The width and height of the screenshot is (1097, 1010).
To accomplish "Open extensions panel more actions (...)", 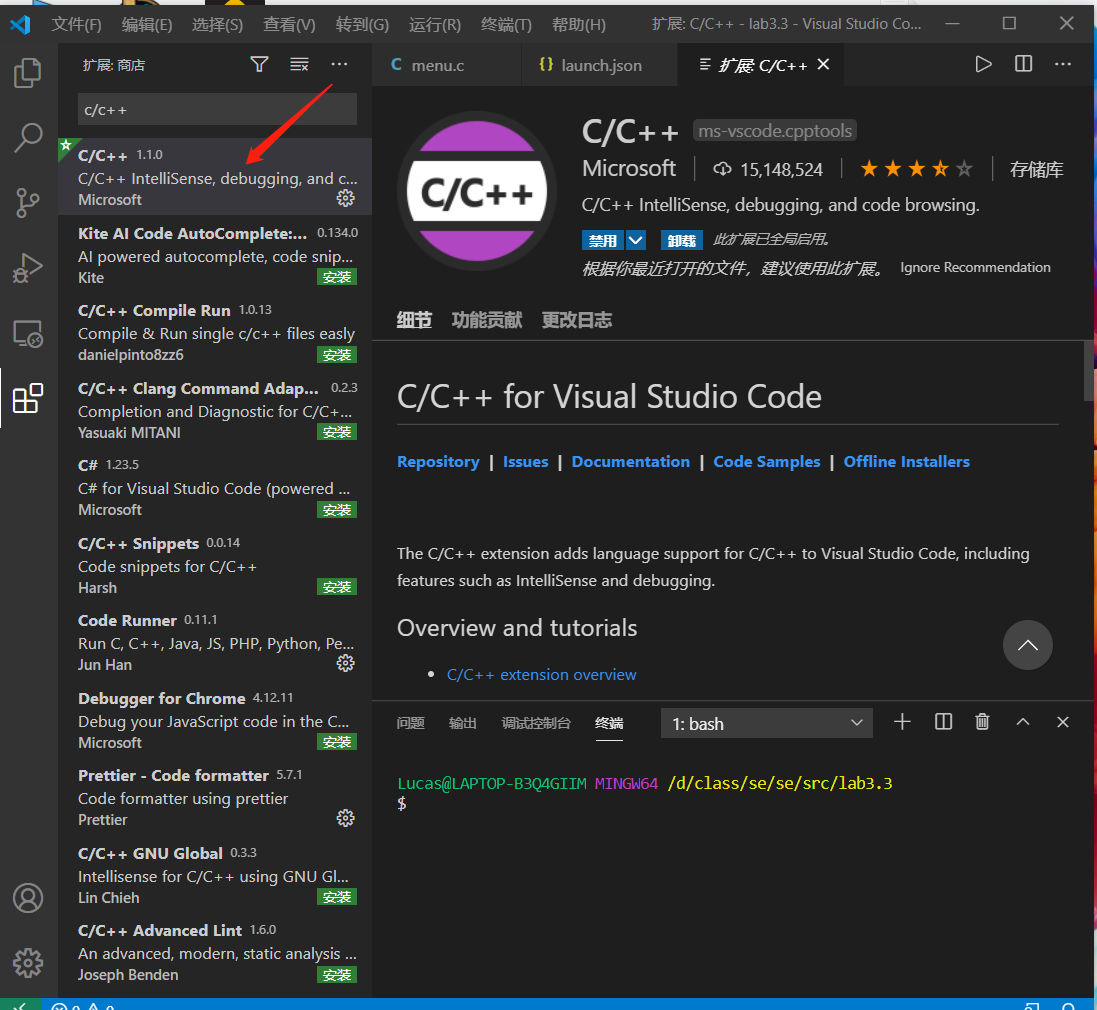I will (x=340, y=65).
